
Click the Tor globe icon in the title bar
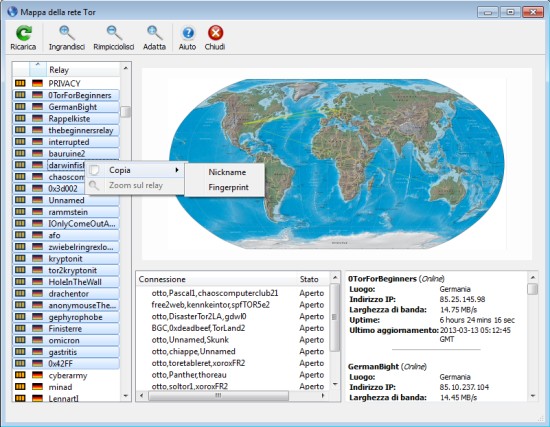click(x=12, y=12)
